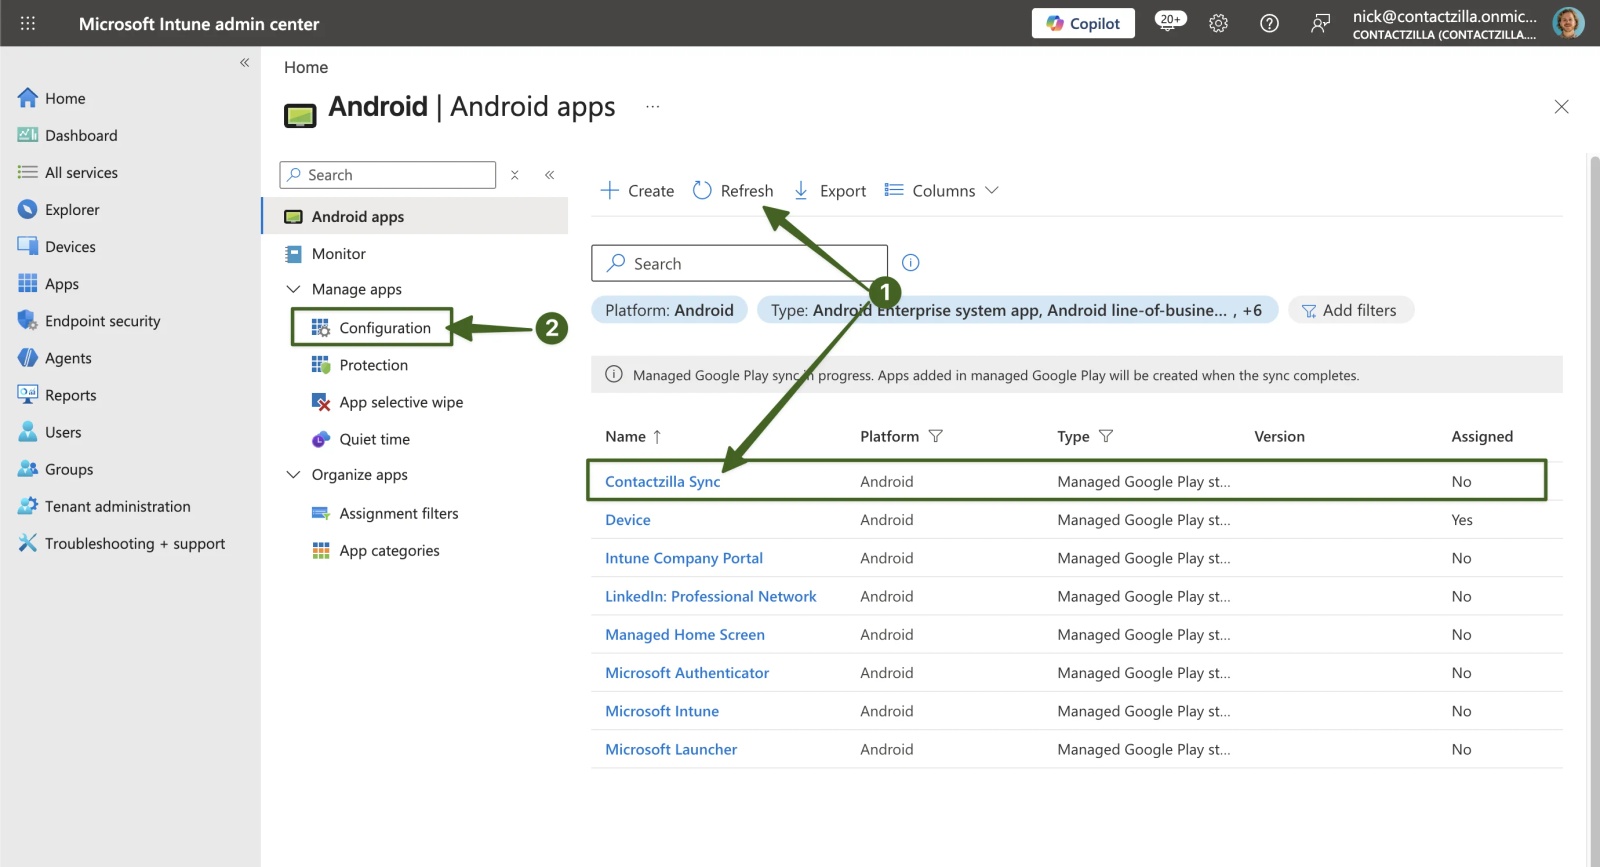Clear the resource menu search box
The image size is (1600, 867).
point(515,175)
